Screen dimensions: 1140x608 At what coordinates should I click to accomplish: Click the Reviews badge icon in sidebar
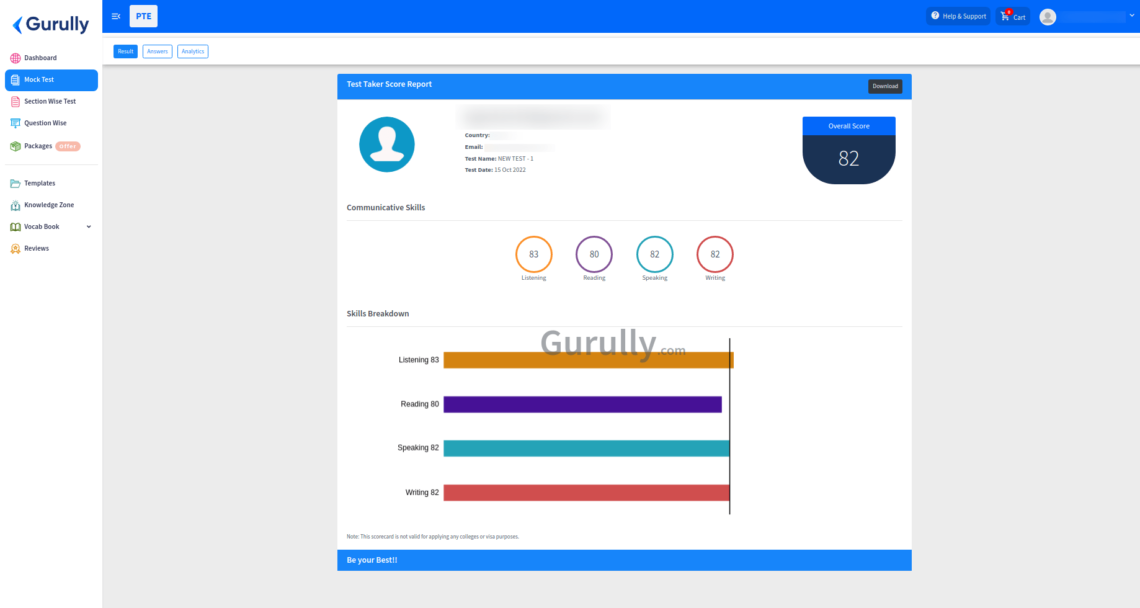14,248
